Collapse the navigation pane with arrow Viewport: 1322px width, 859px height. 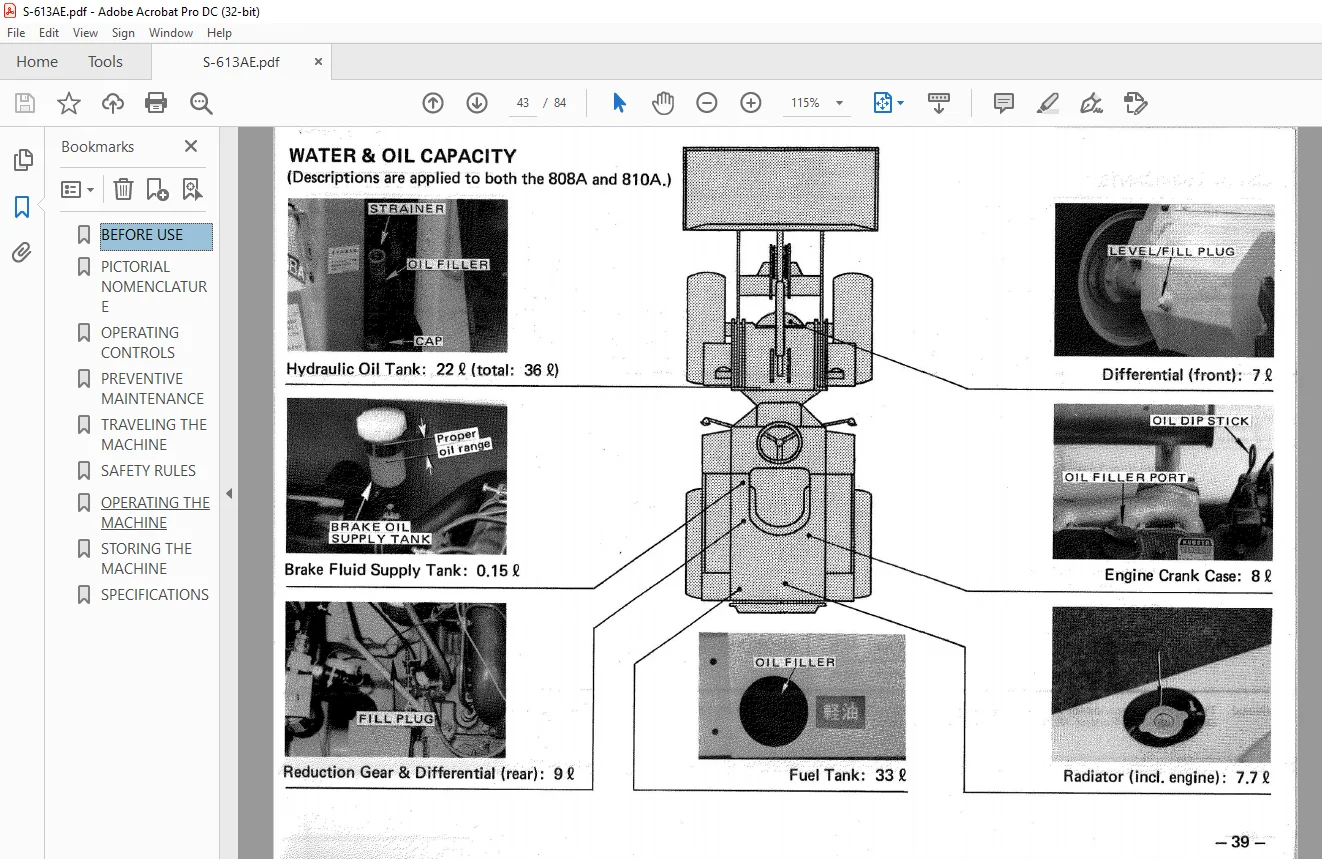pyautogui.click(x=228, y=493)
